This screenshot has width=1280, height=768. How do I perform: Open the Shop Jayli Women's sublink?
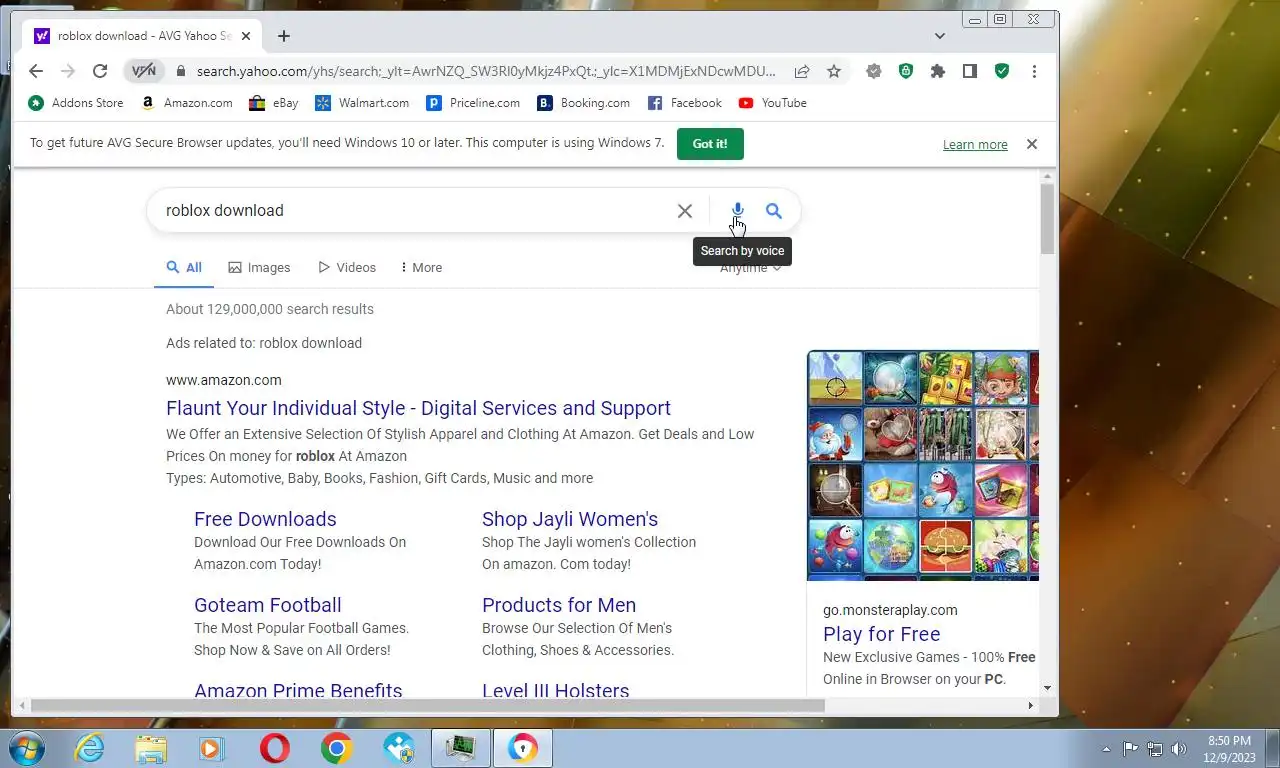(570, 519)
